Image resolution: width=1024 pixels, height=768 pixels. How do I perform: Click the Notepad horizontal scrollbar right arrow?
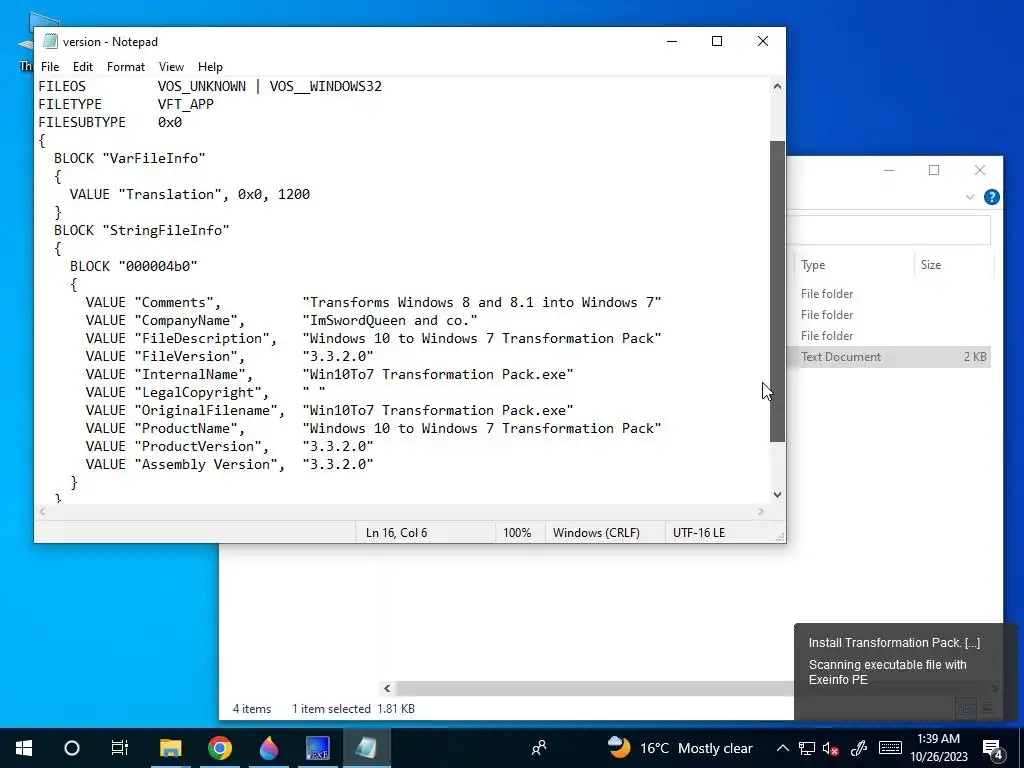click(x=761, y=511)
